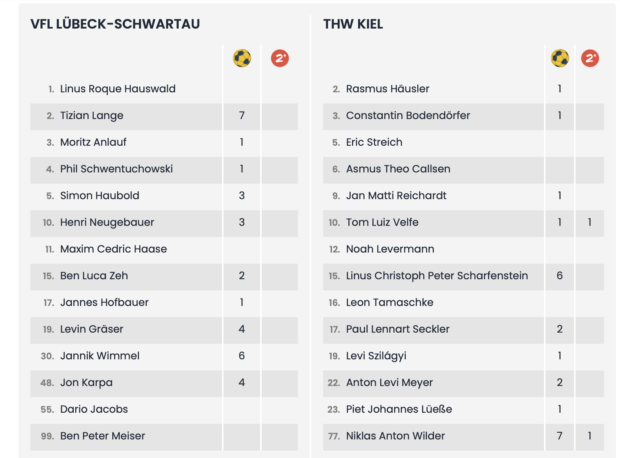Select the THW Kiel team heading
This screenshot has width=620, height=458.
tap(353, 24)
